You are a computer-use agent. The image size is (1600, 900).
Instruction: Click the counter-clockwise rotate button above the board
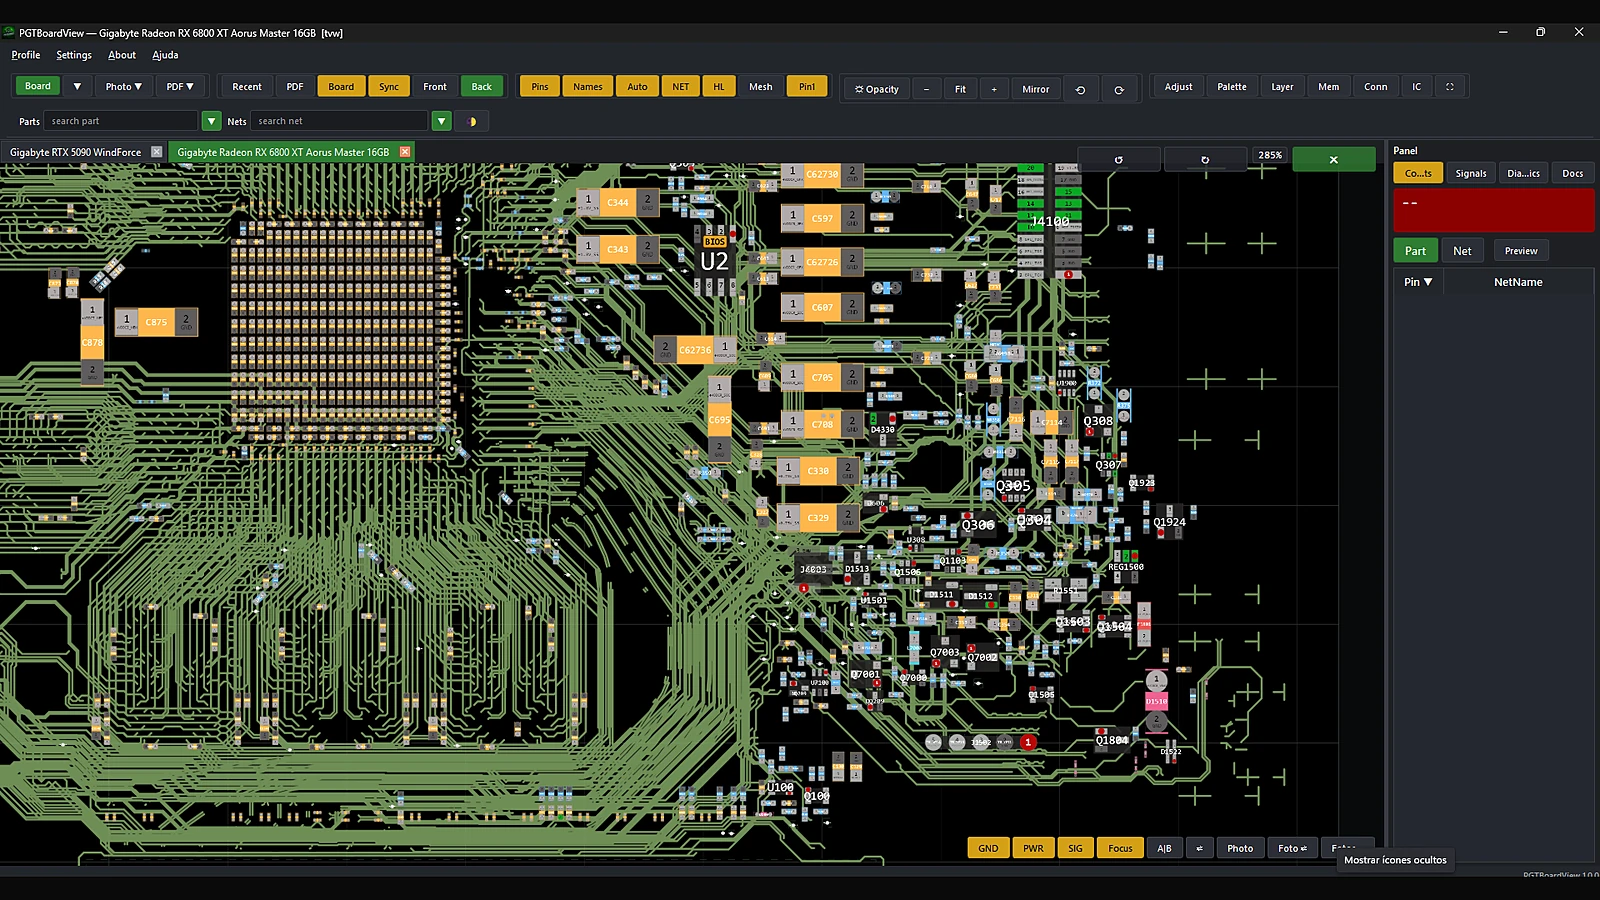pyautogui.click(x=1119, y=159)
